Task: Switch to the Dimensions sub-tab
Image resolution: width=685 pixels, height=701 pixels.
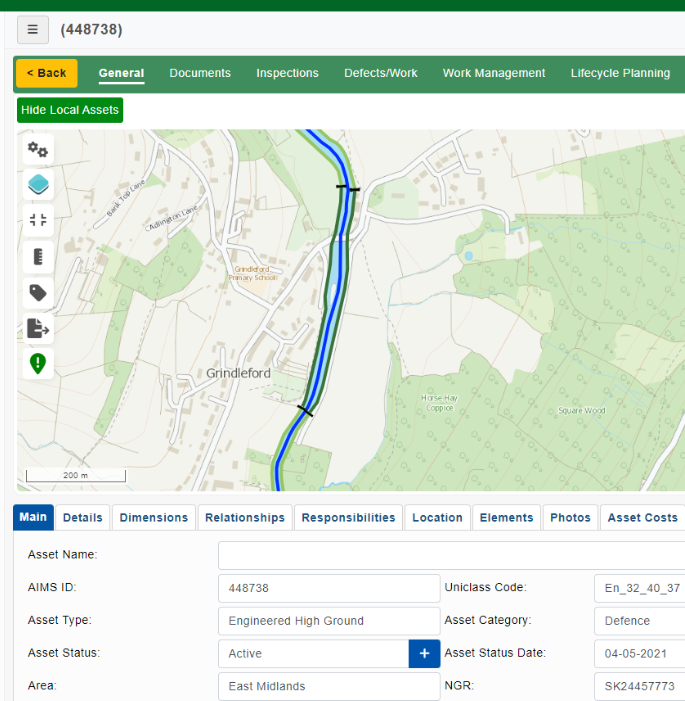Action: [154, 517]
